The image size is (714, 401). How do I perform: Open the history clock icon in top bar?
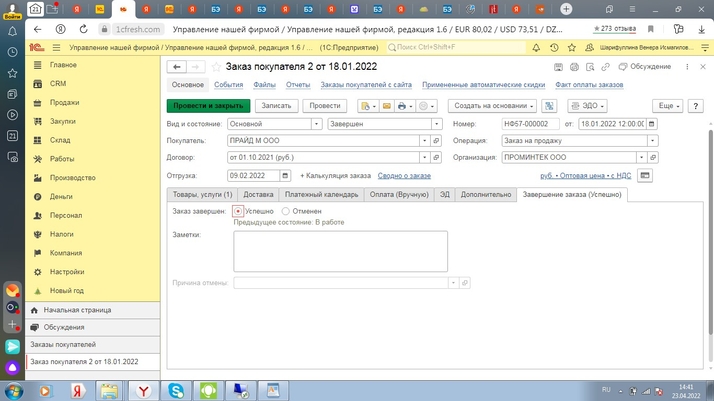pos(554,47)
